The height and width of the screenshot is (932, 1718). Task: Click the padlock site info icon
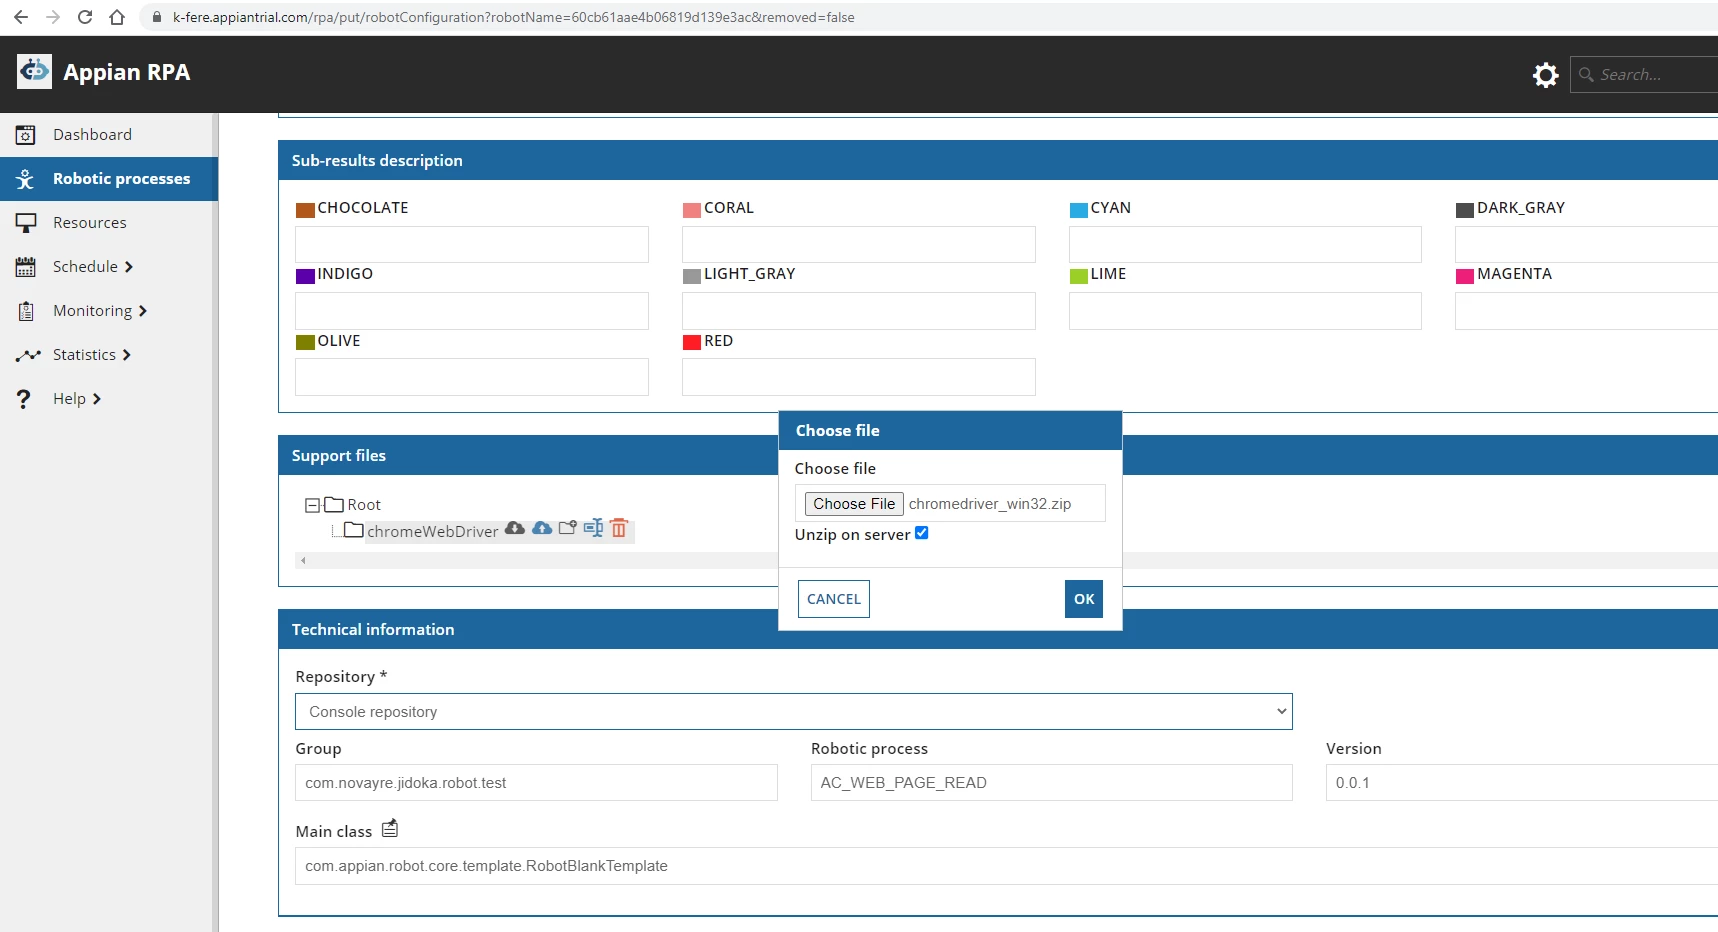click(x=156, y=17)
